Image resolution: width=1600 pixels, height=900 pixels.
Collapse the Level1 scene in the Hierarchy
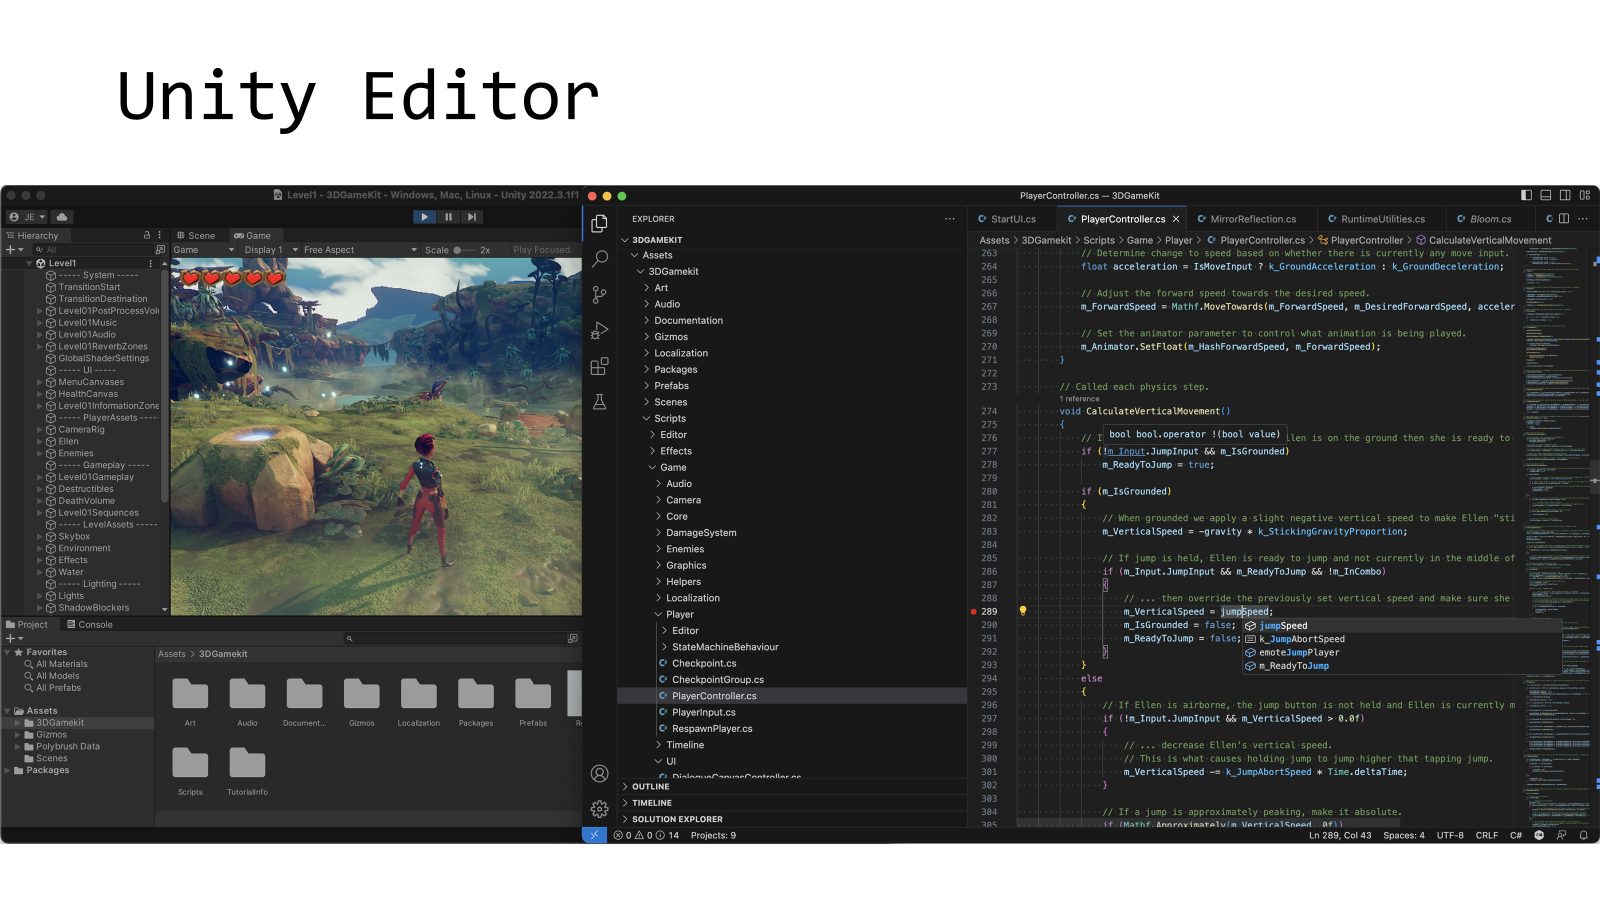pos(29,263)
